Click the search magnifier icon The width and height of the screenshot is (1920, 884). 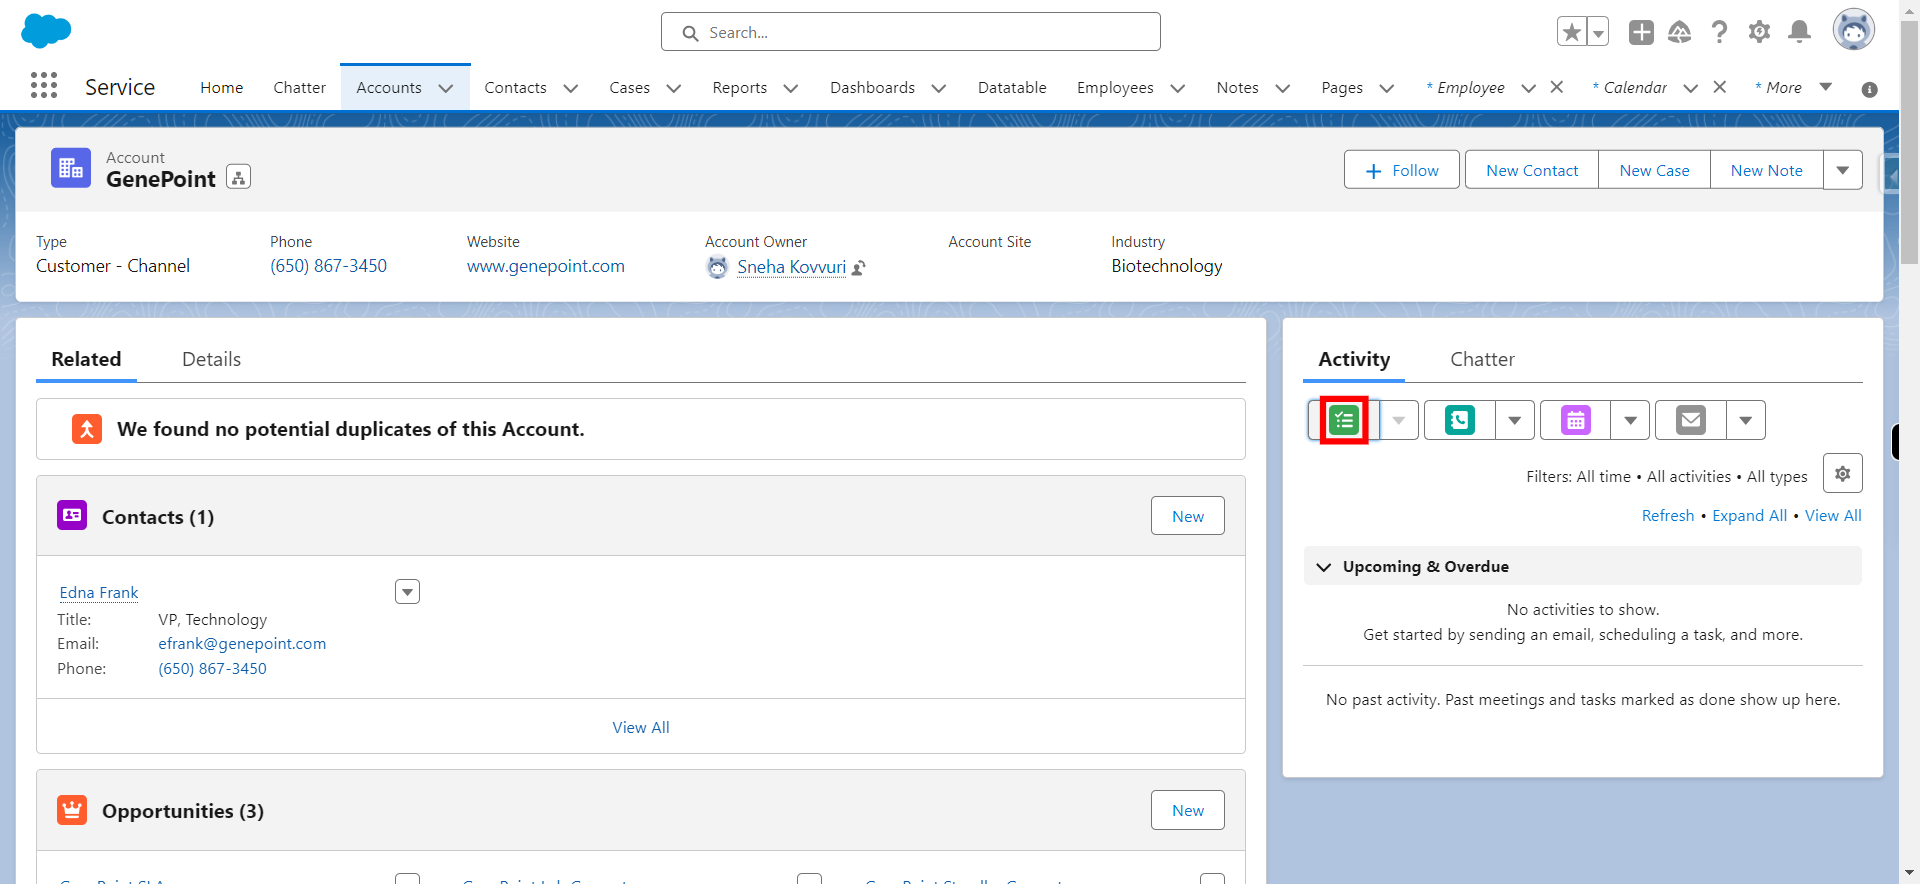tap(690, 33)
